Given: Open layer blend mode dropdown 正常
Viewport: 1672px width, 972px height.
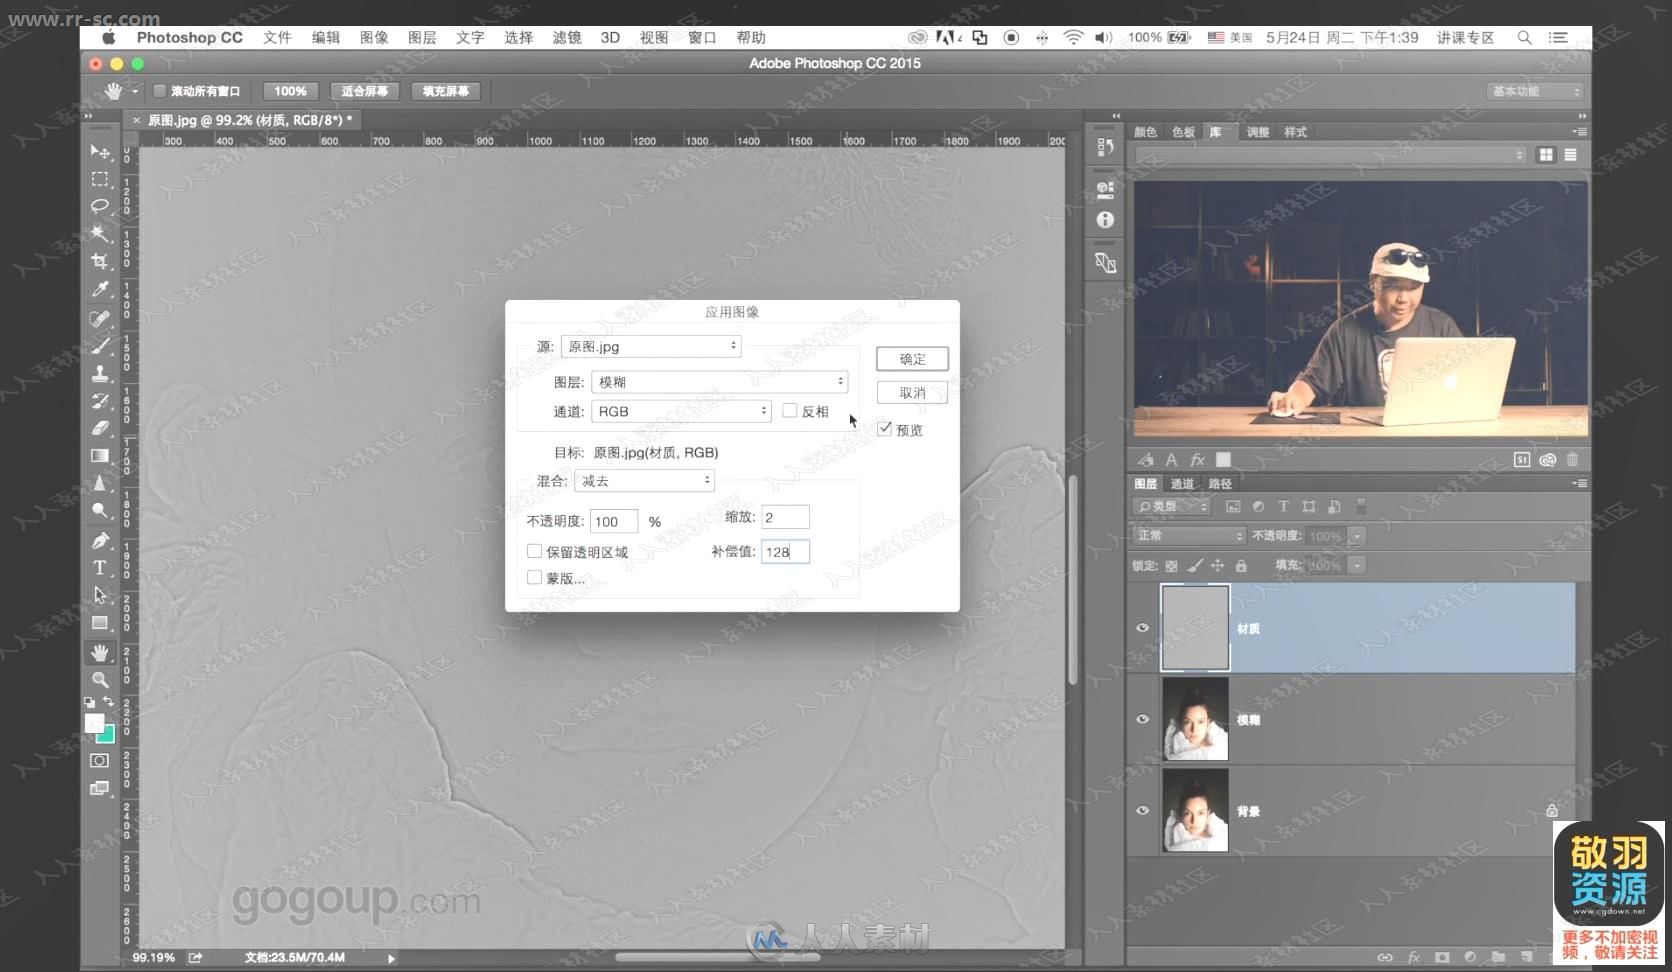Looking at the screenshot, I should point(1189,536).
